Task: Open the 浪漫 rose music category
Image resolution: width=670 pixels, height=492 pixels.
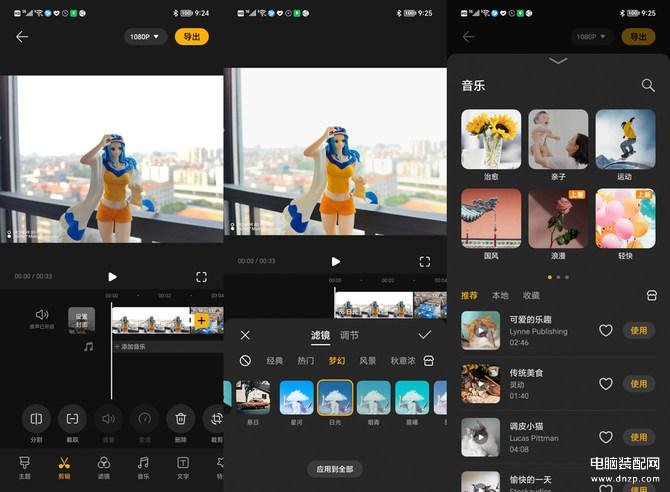Action: [x=558, y=218]
